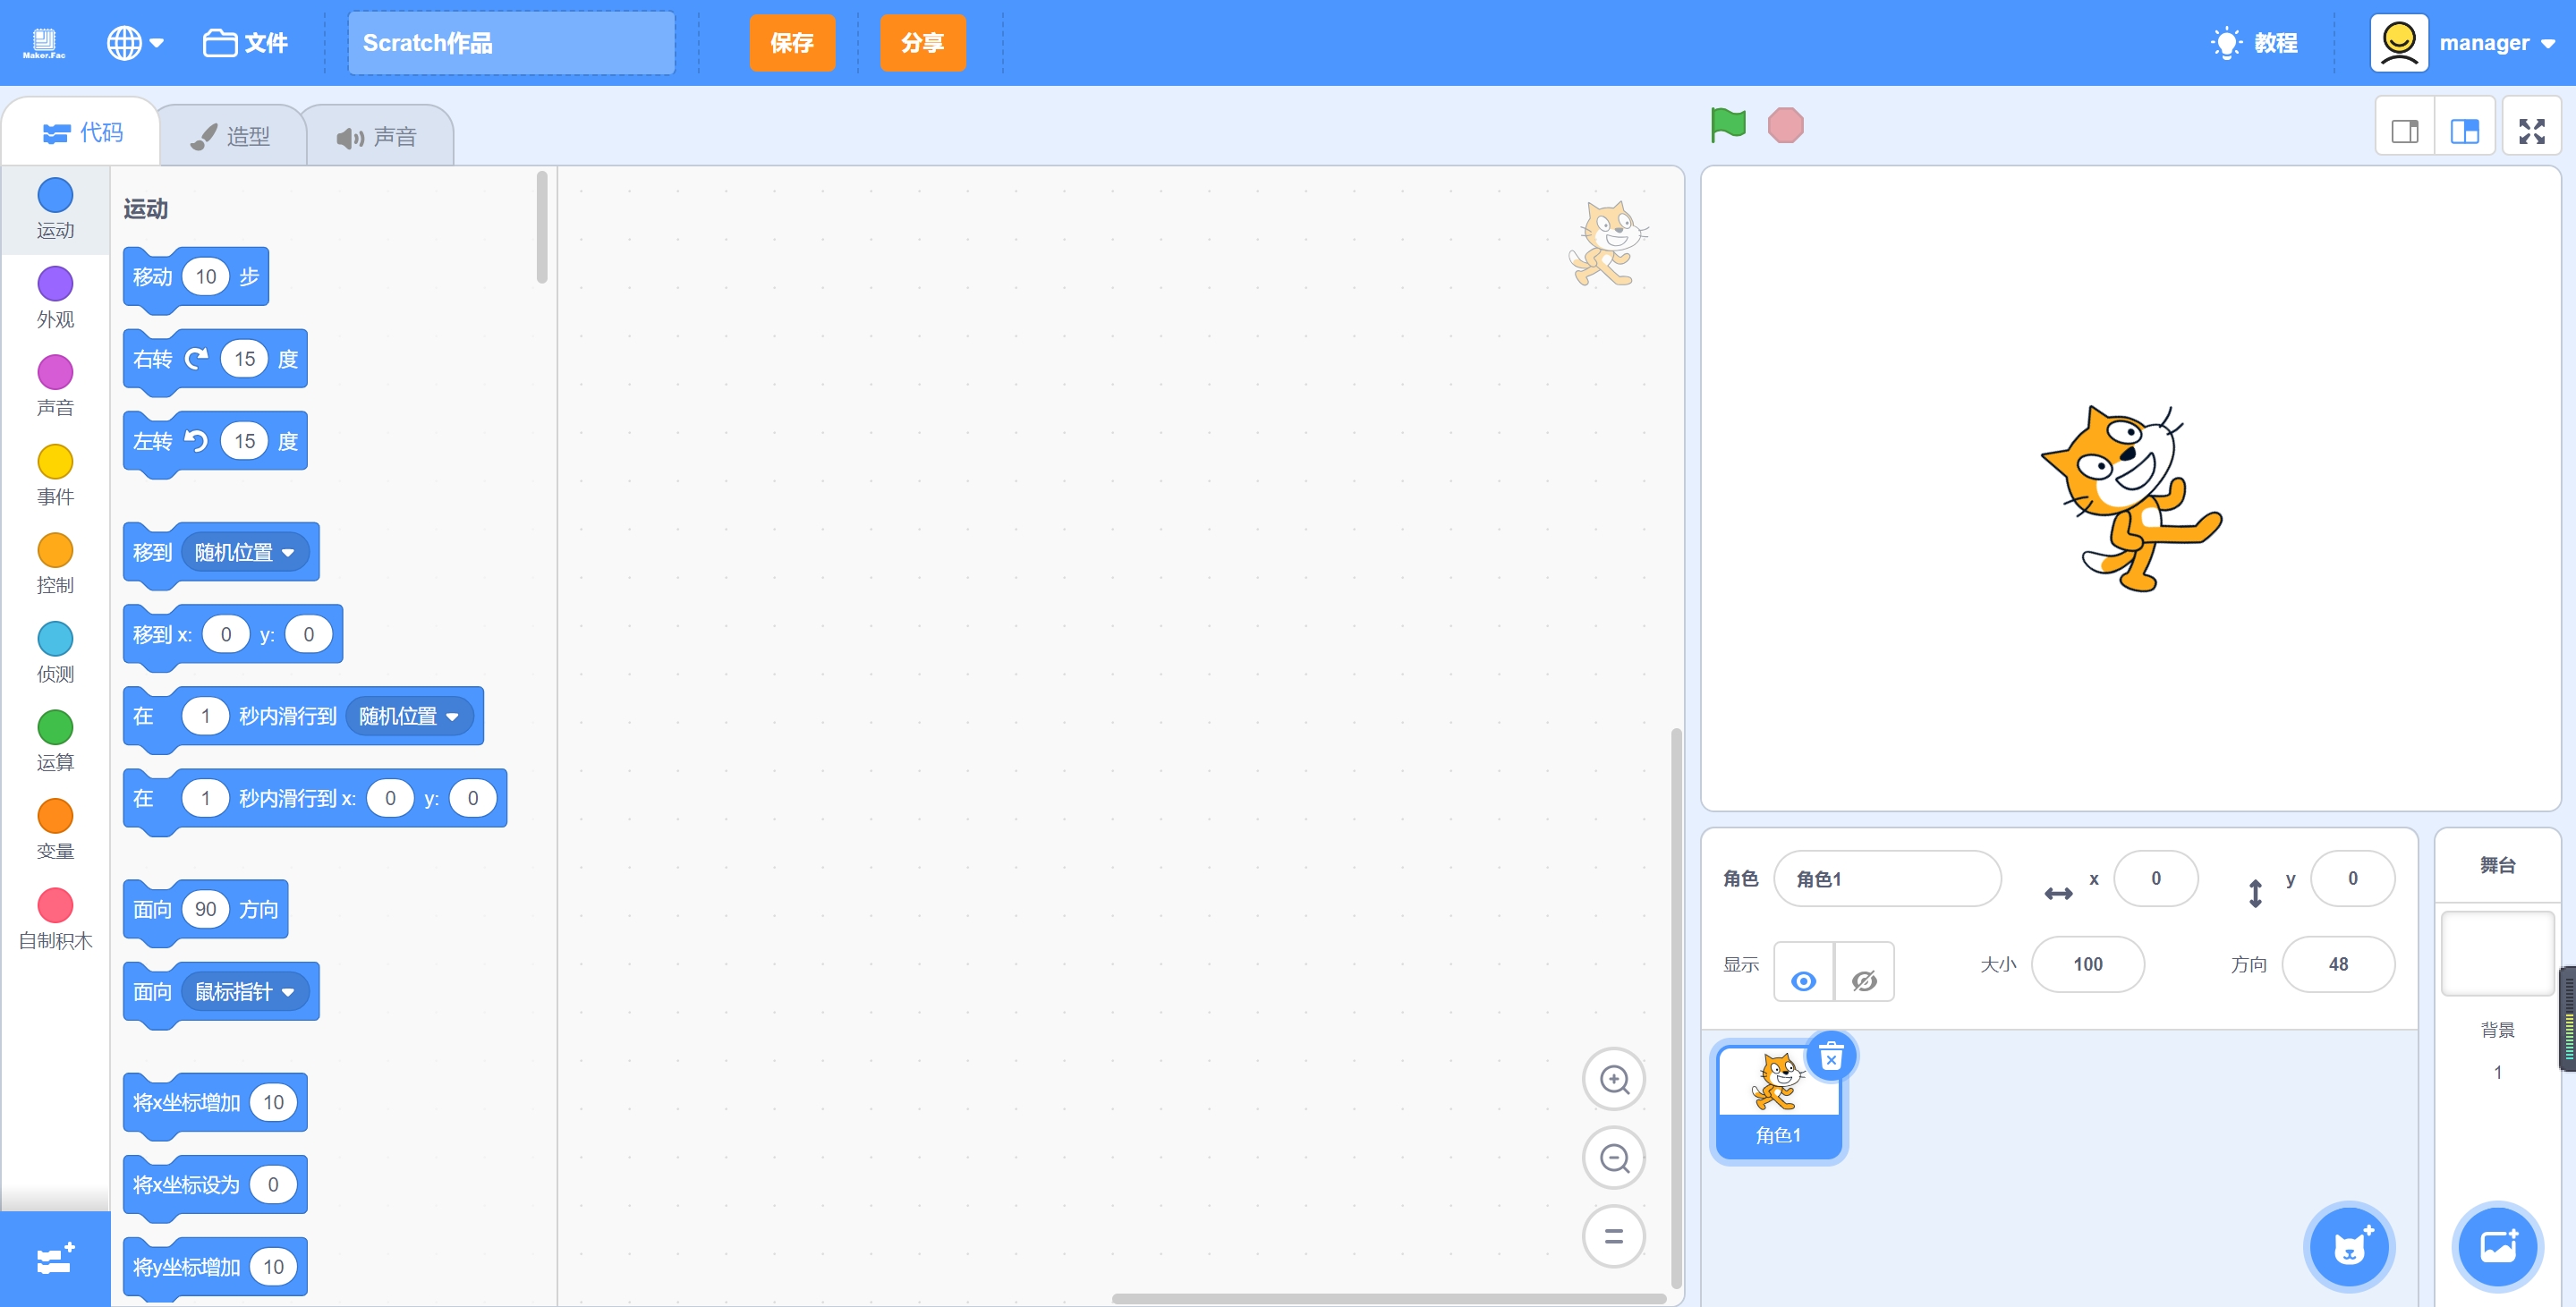Click the 分享 share button

923,43
